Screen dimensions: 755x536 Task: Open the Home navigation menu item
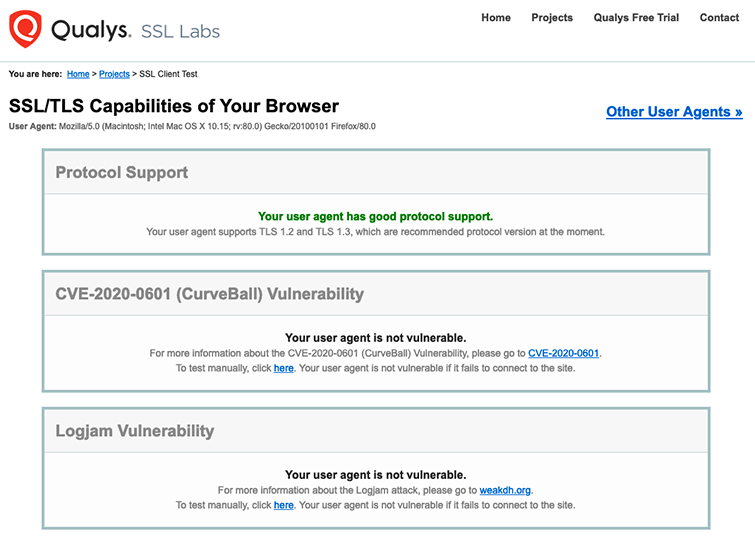pyautogui.click(x=496, y=17)
